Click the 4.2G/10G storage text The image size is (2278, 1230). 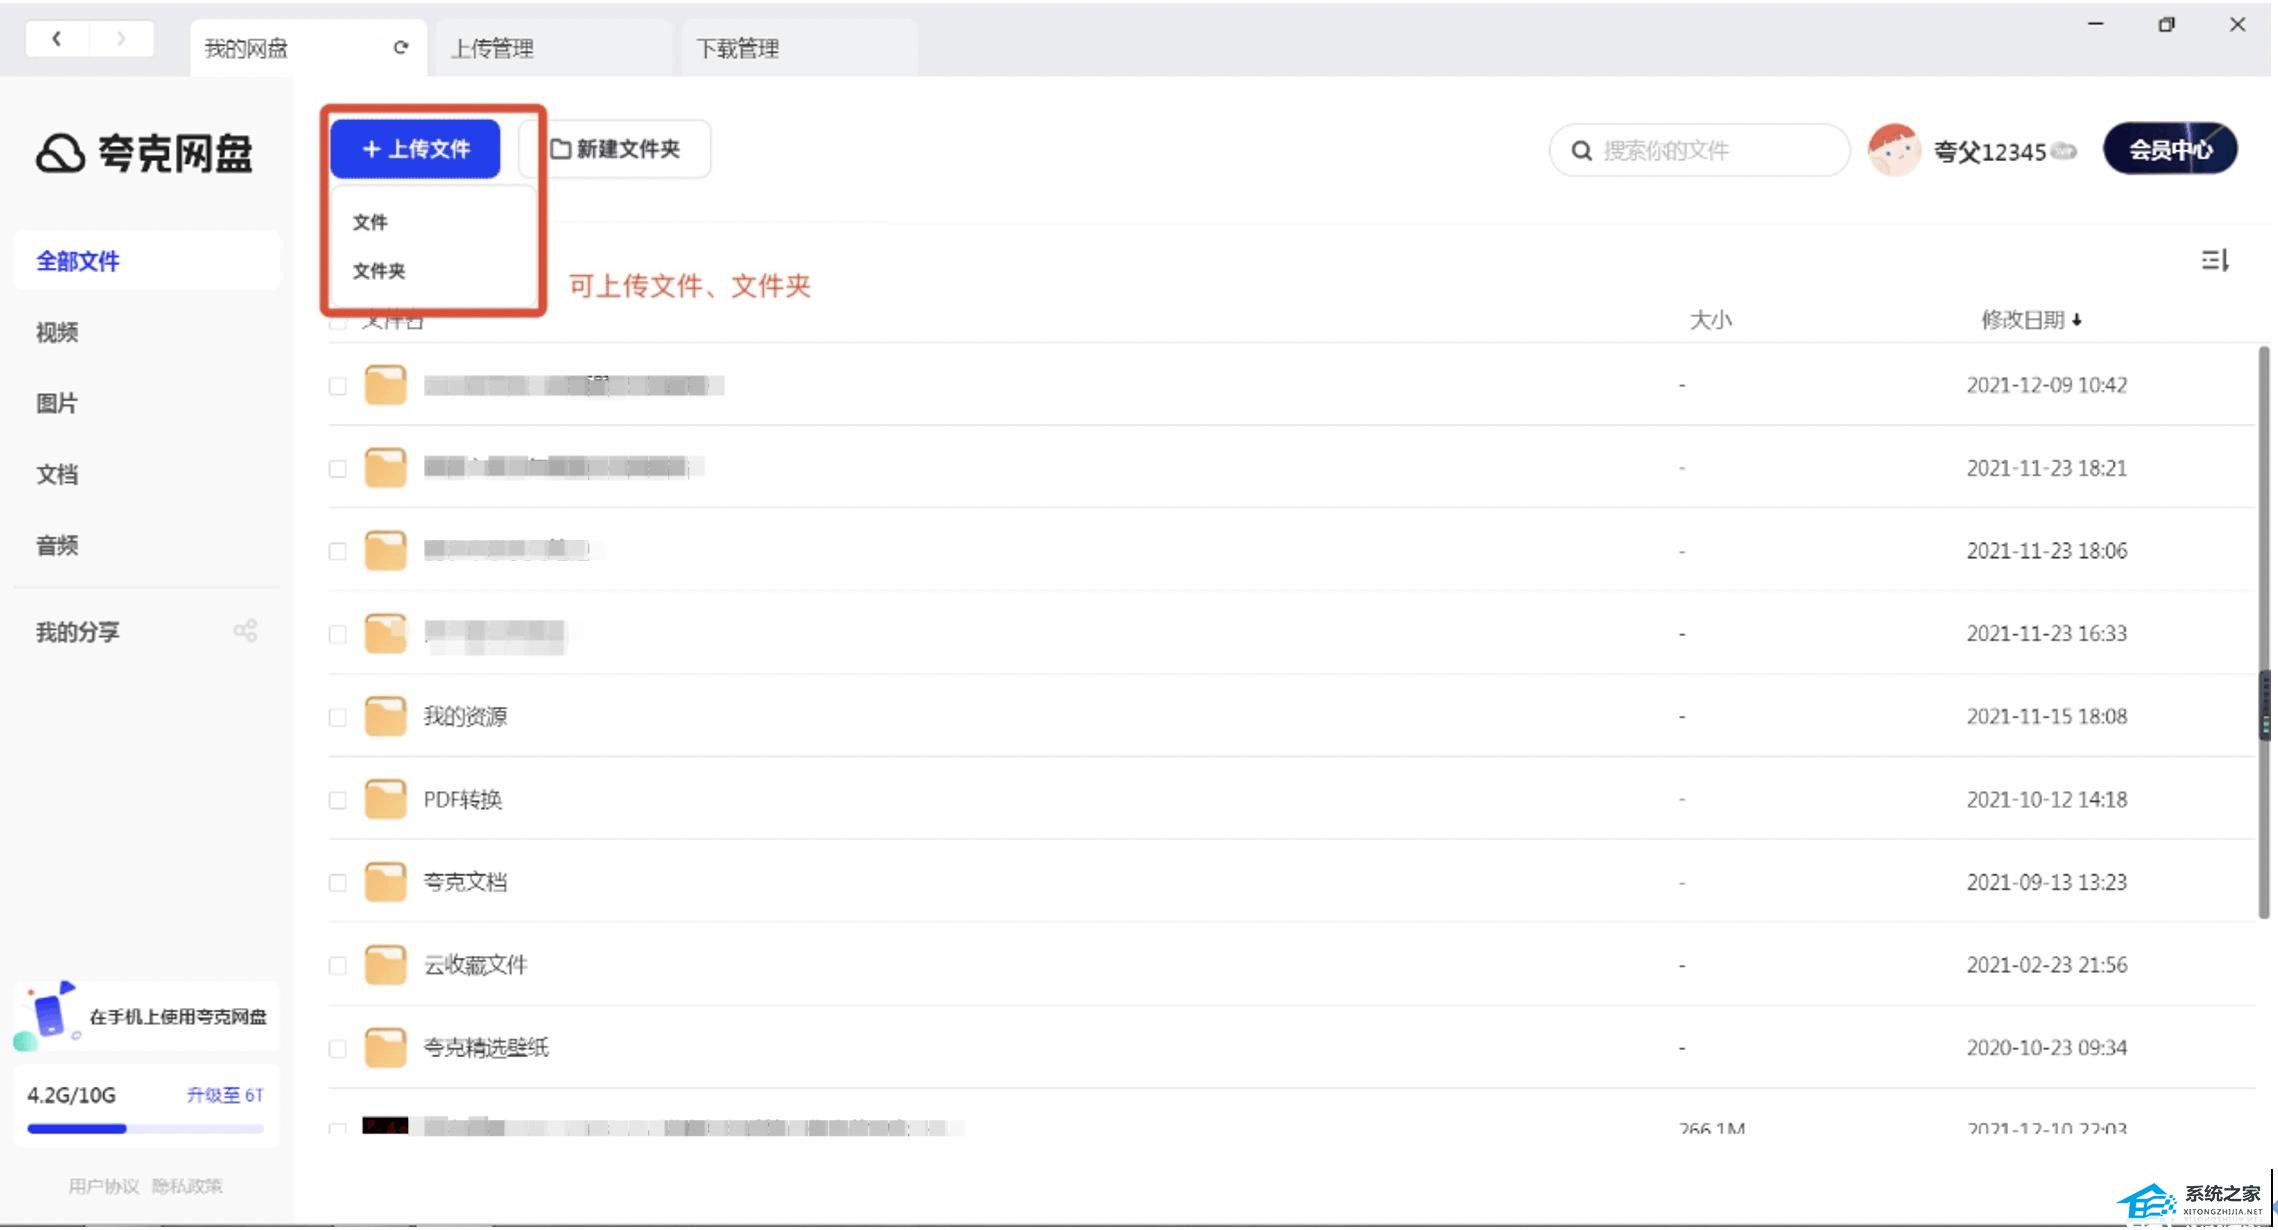(x=71, y=1095)
